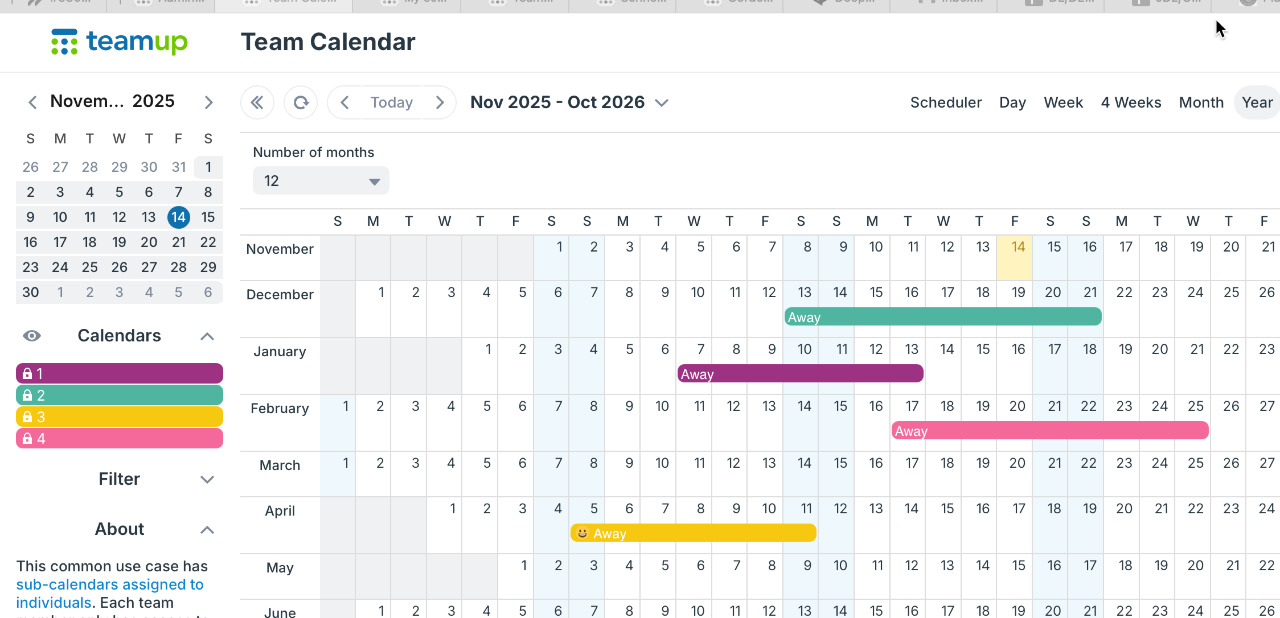
Task: Show previous month in mini calendar
Action: point(33,102)
